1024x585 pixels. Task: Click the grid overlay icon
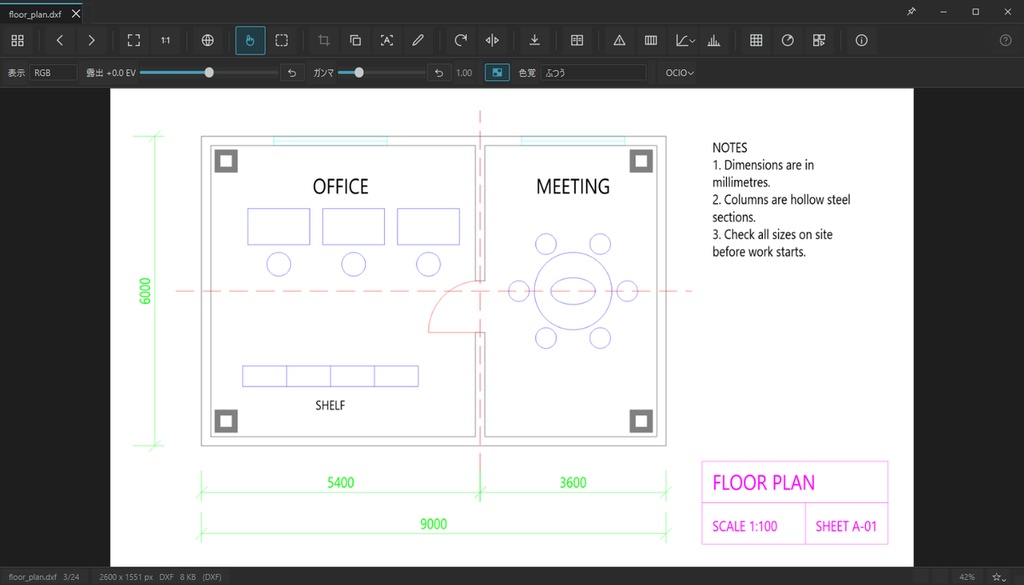click(756, 40)
